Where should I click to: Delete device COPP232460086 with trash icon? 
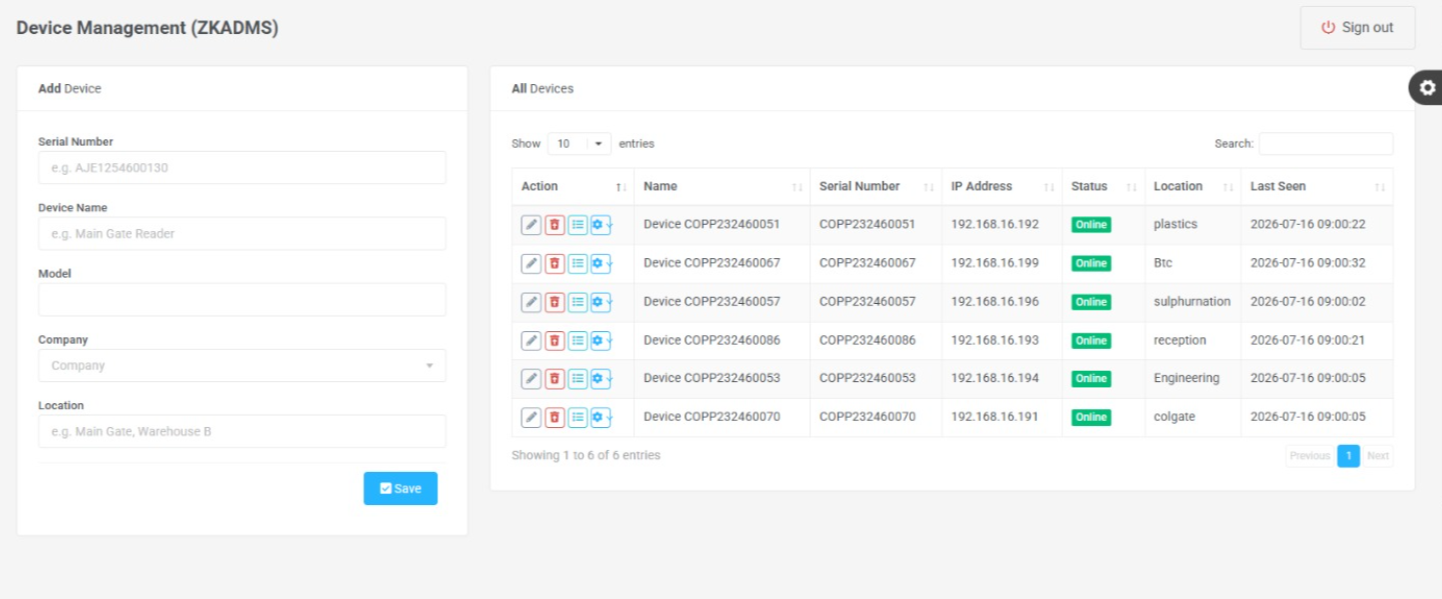tap(555, 340)
